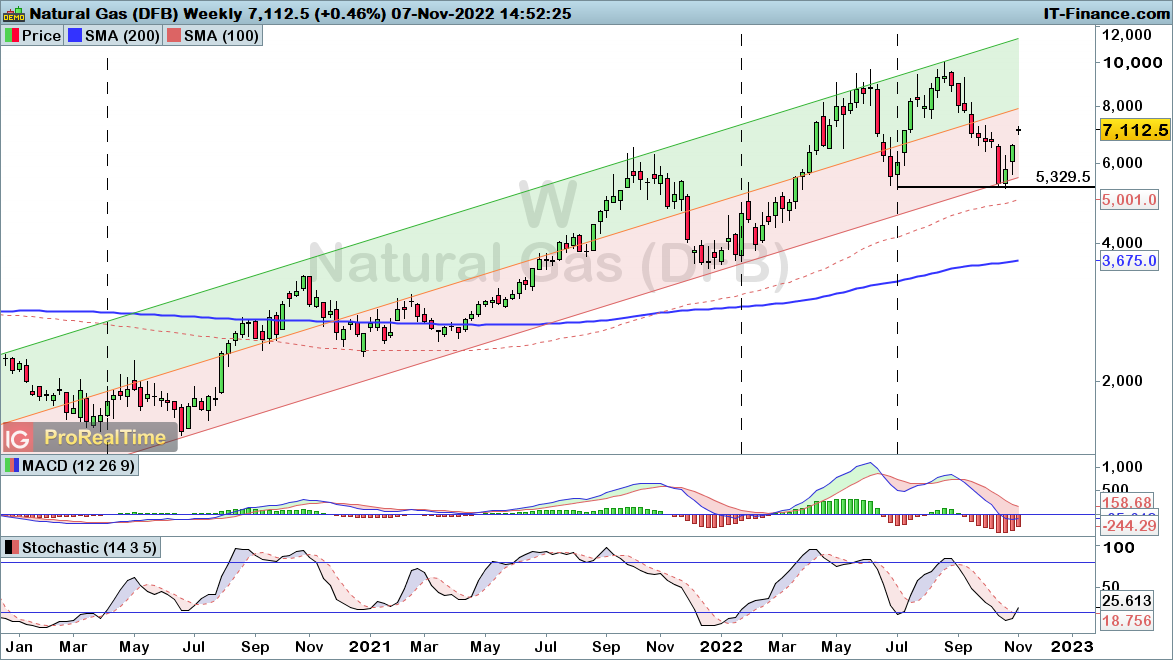1173x660 pixels.
Task: Open the SMA (100) legend label
Action: click(221, 36)
